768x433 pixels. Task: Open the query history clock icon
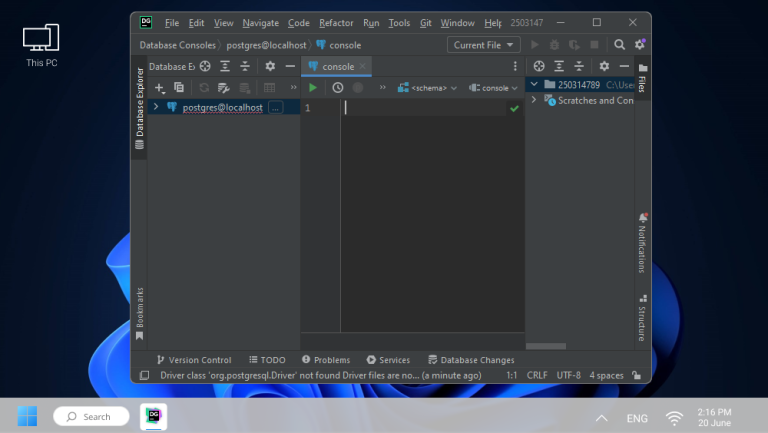pos(337,88)
